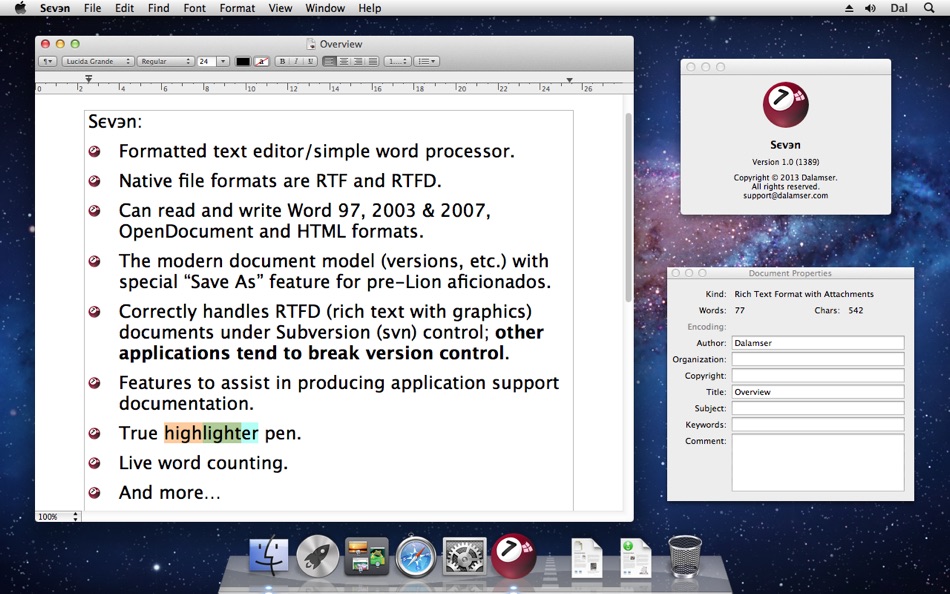Screen dimensions: 950x594
Task: Open the Apple menu
Action: click(x=20, y=8)
